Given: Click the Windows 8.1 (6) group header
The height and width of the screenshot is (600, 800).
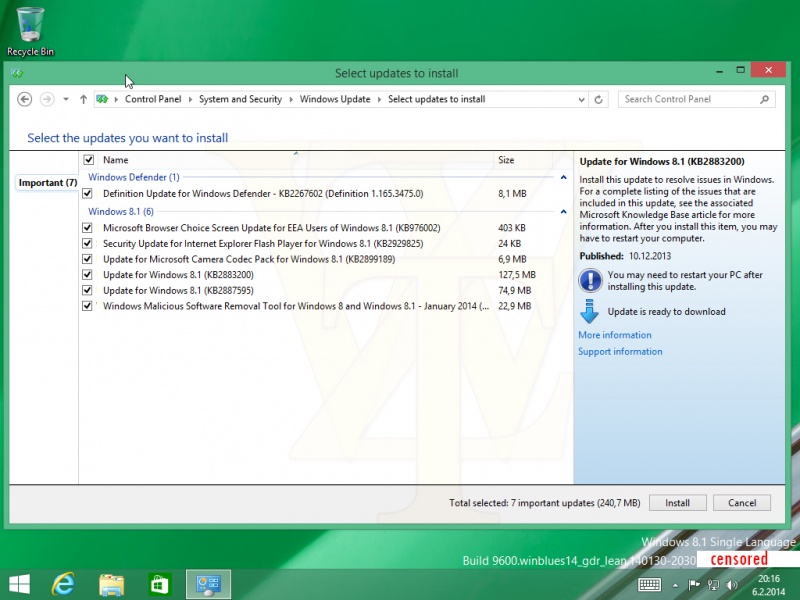Looking at the screenshot, I should point(120,211).
